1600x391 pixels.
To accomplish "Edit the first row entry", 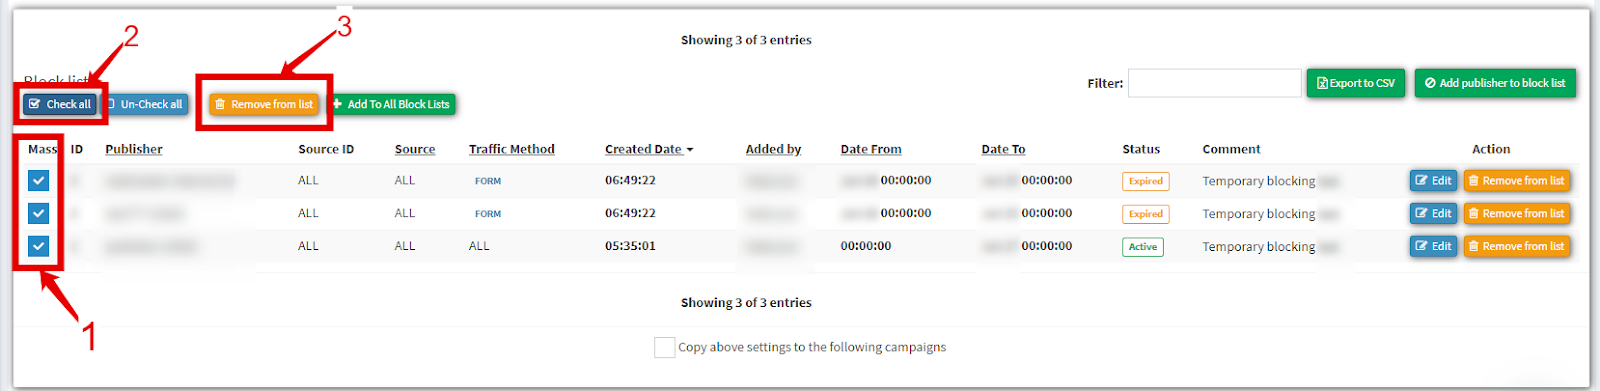I will click(x=1433, y=181).
